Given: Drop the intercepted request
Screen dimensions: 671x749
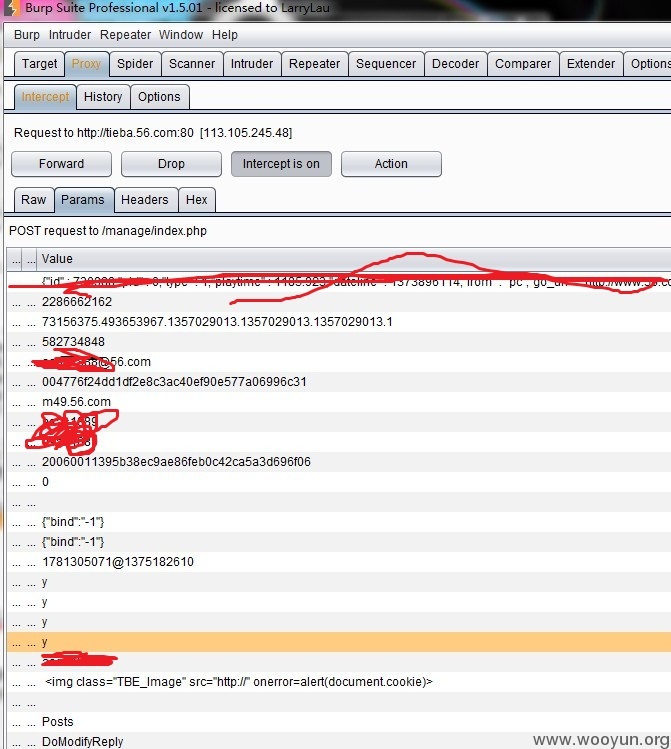Looking at the screenshot, I should 171,164.
